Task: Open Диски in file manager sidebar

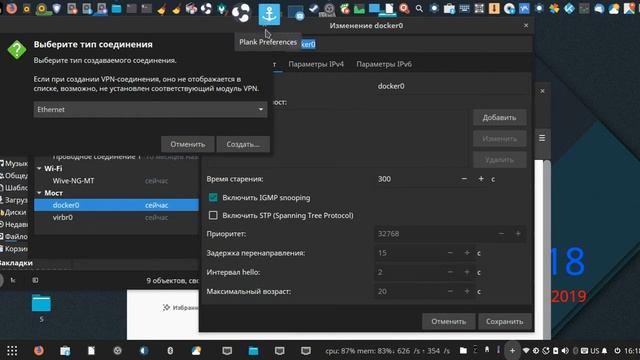Action: pos(14,212)
